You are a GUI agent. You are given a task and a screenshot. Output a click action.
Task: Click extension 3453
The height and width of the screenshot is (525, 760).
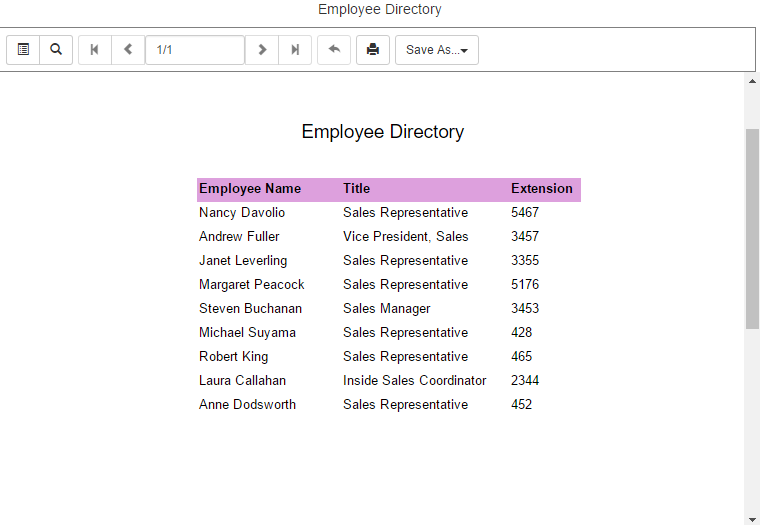(525, 308)
